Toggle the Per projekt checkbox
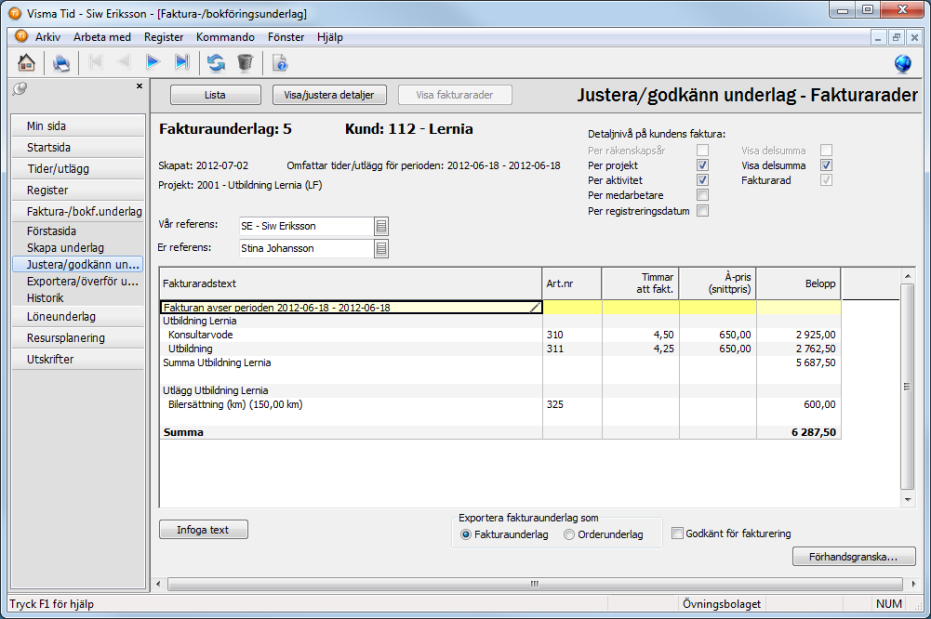The width and height of the screenshot is (931, 619). click(x=702, y=165)
